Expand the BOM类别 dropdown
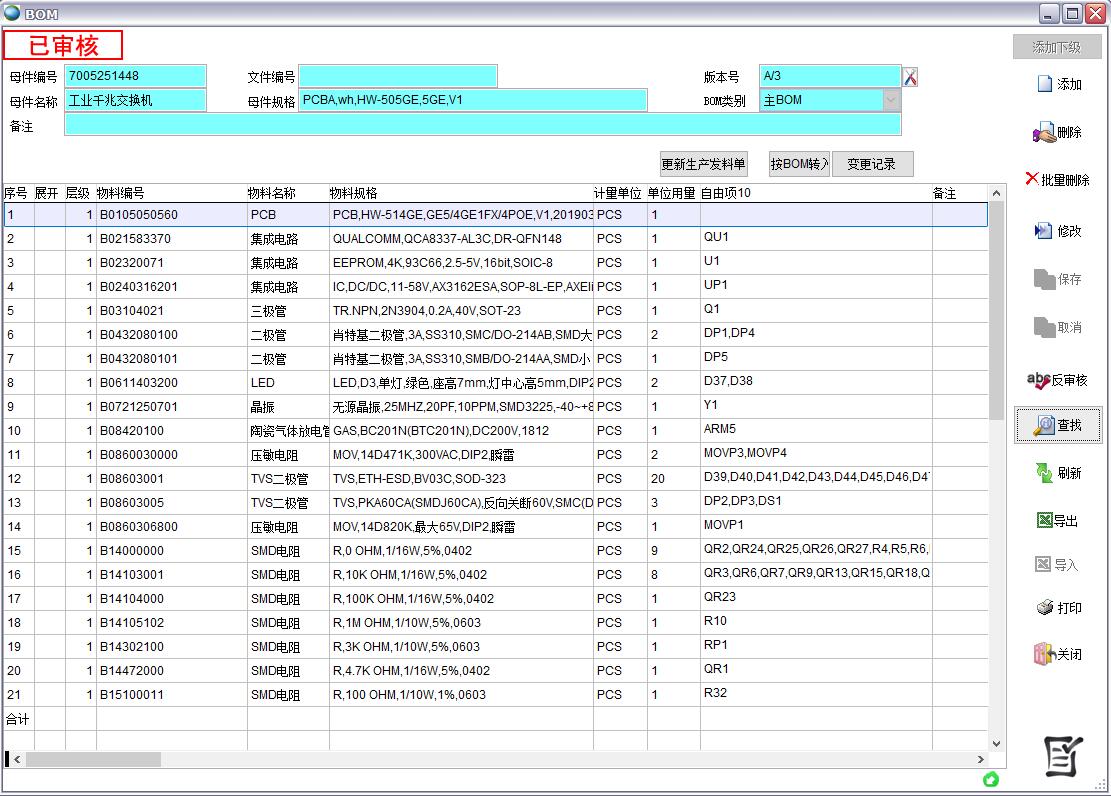Screen dimensions: 1111x796 tap(891, 100)
